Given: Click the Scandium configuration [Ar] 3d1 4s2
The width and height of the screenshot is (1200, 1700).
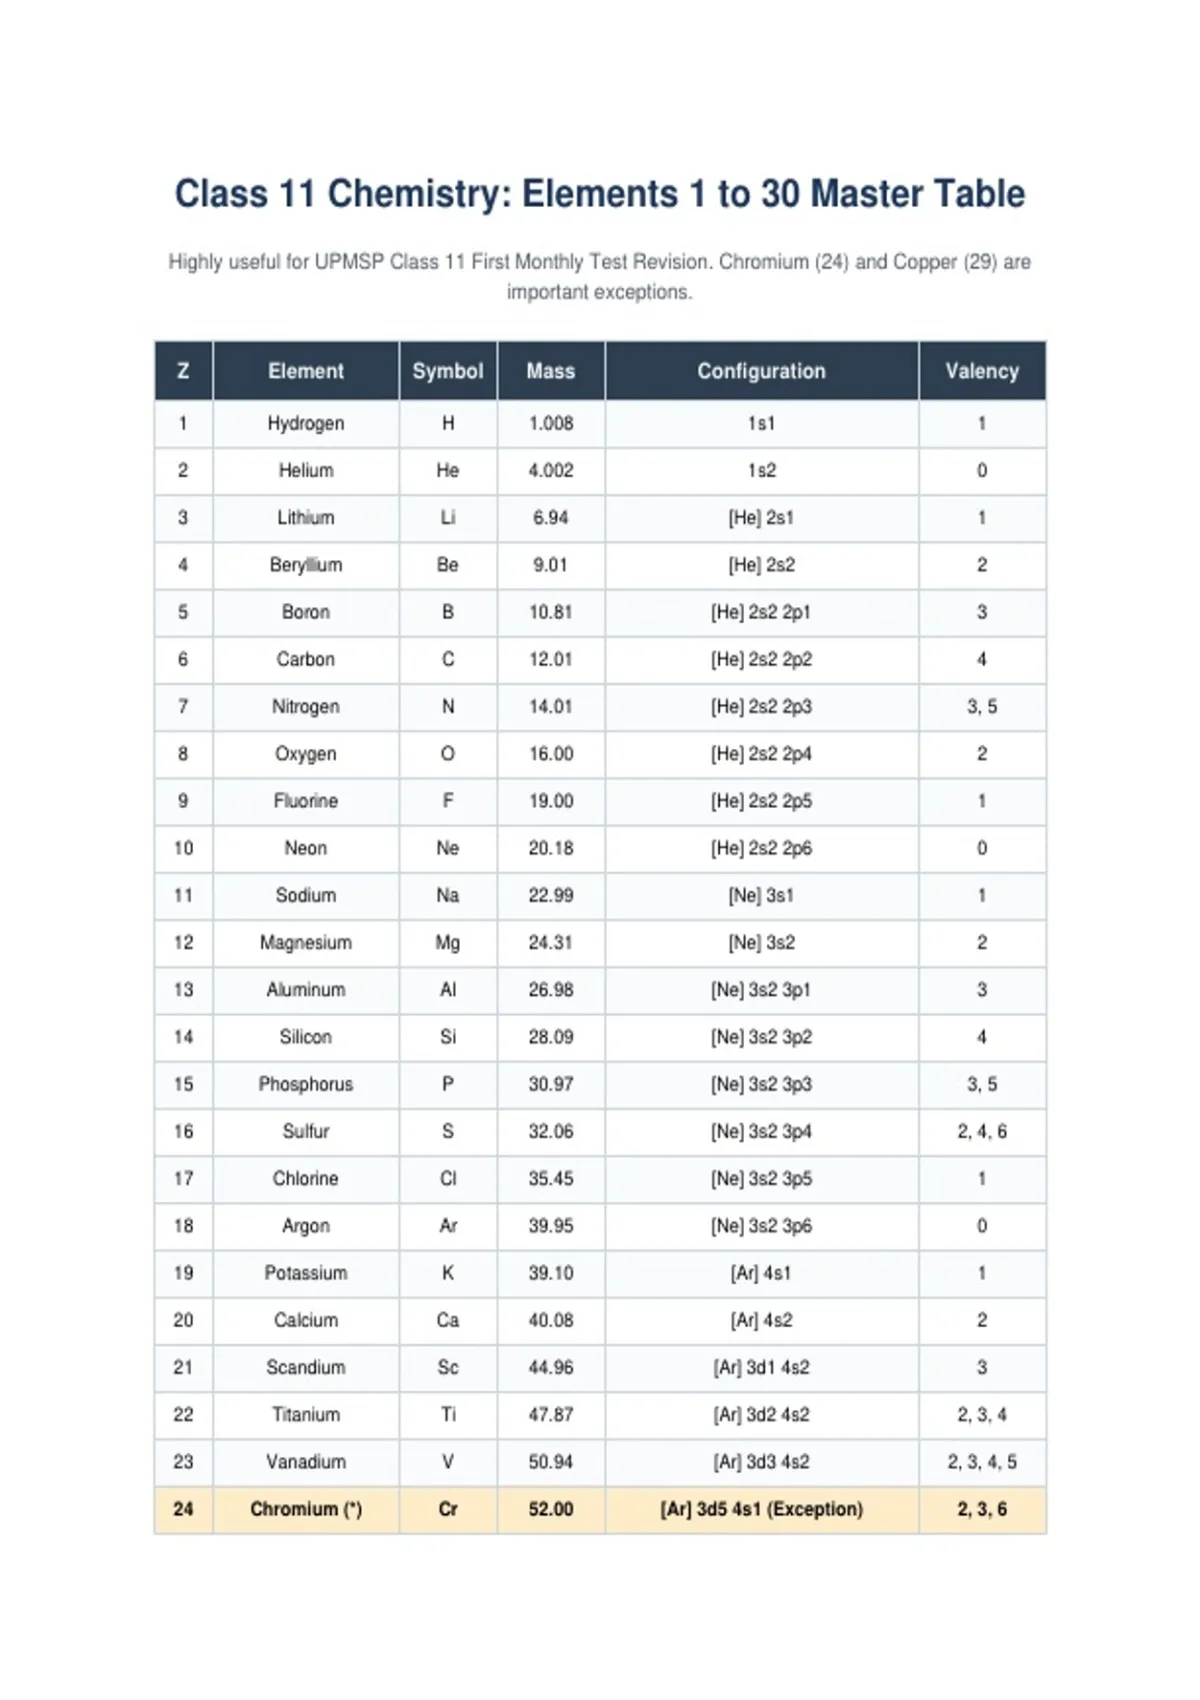Looking at the screenshot, I should (762, 1368).
